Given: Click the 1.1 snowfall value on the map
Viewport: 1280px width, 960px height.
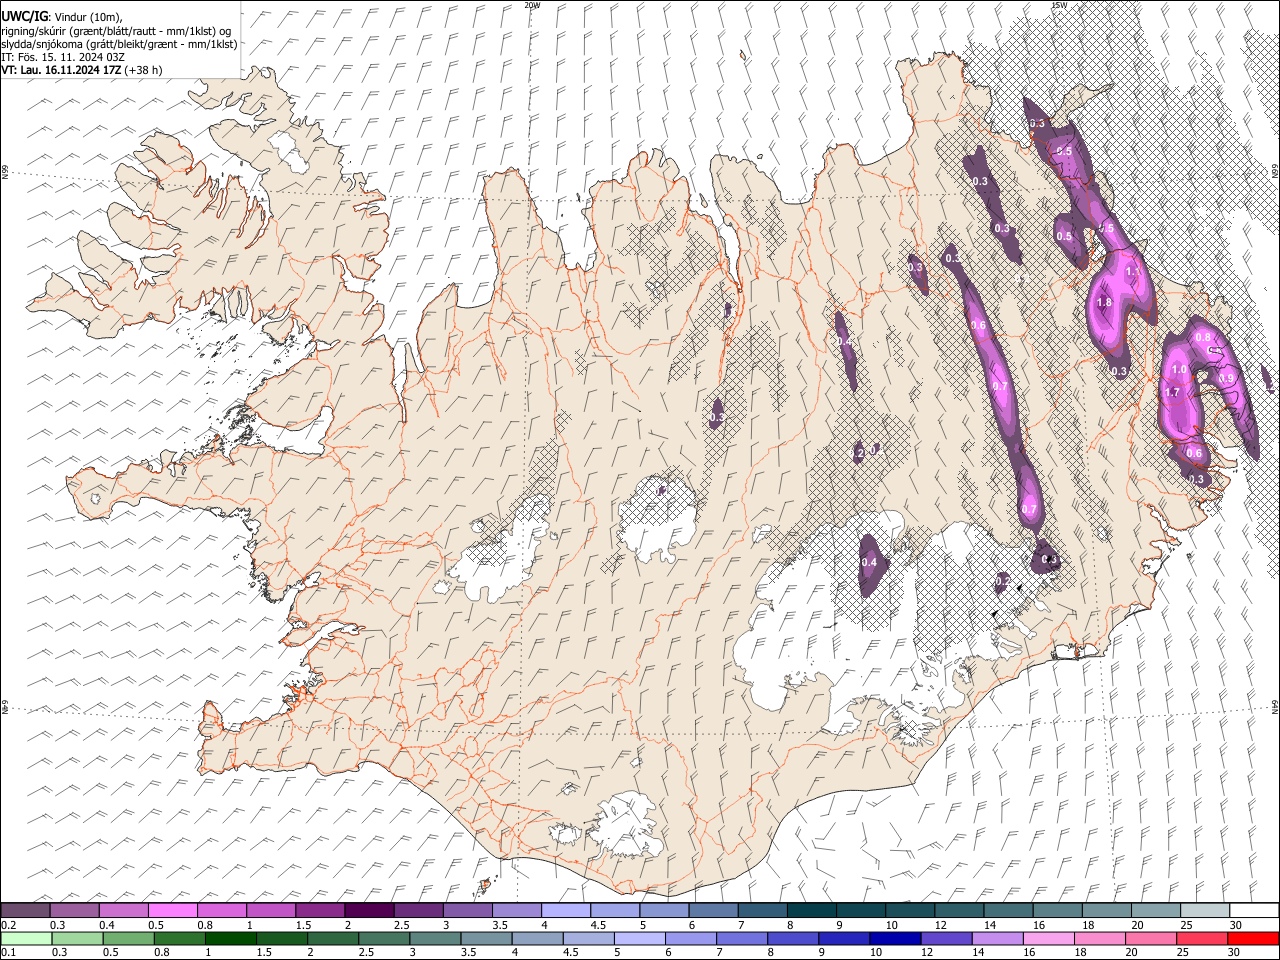Looking at the screenshot, I should coord(1133,271).
